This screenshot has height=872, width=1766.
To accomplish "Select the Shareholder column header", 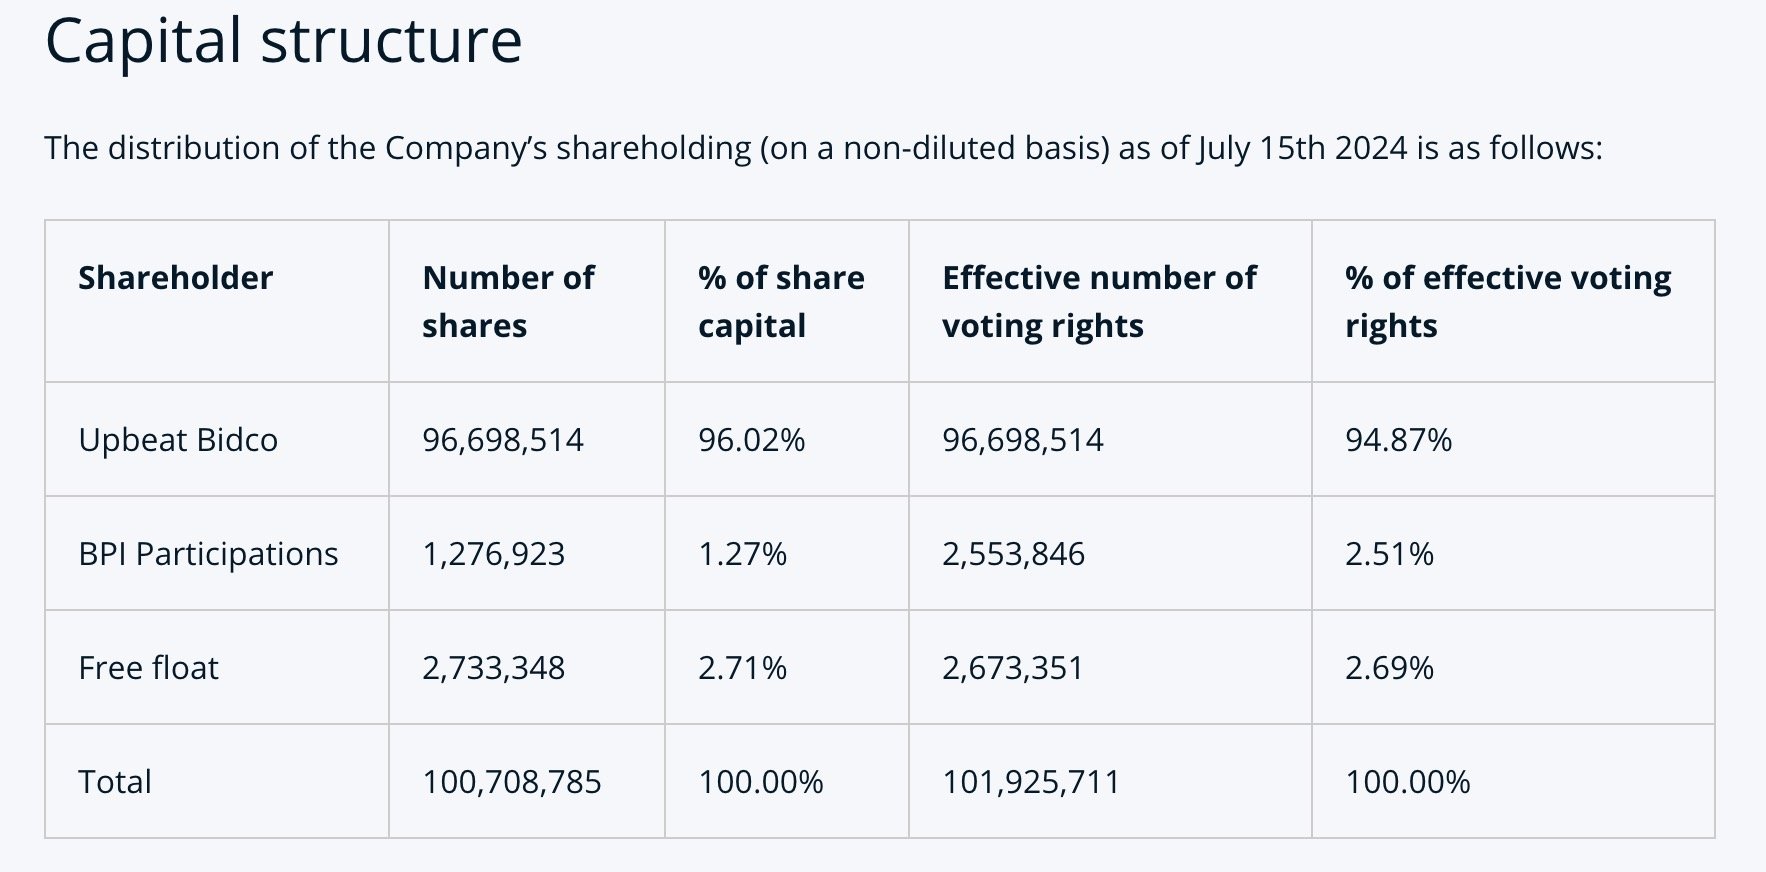I will (x=175, y=278).
